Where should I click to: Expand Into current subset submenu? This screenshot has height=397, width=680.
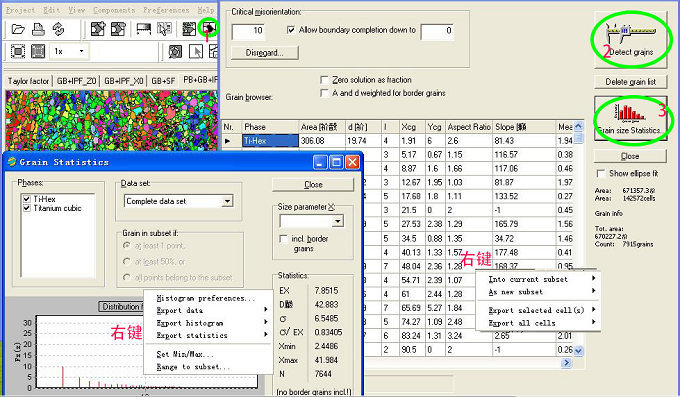pyautogui.click(x=538, y=279)
